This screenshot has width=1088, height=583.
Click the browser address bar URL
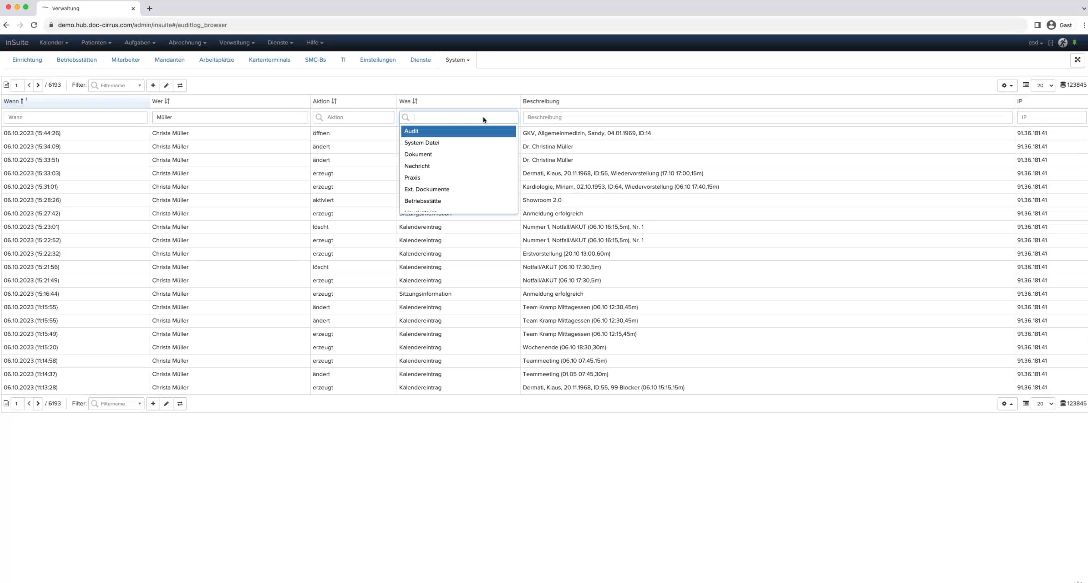tap(142, 25)
